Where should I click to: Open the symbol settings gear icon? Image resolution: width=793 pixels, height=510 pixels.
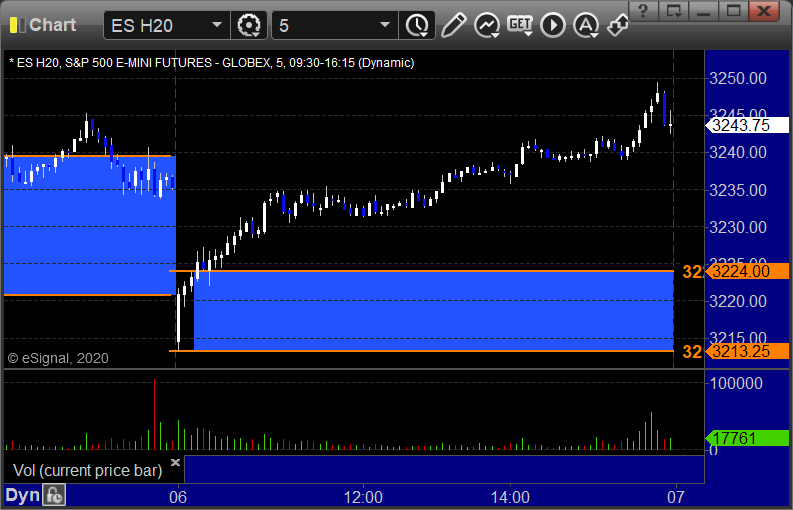(248, 25)
